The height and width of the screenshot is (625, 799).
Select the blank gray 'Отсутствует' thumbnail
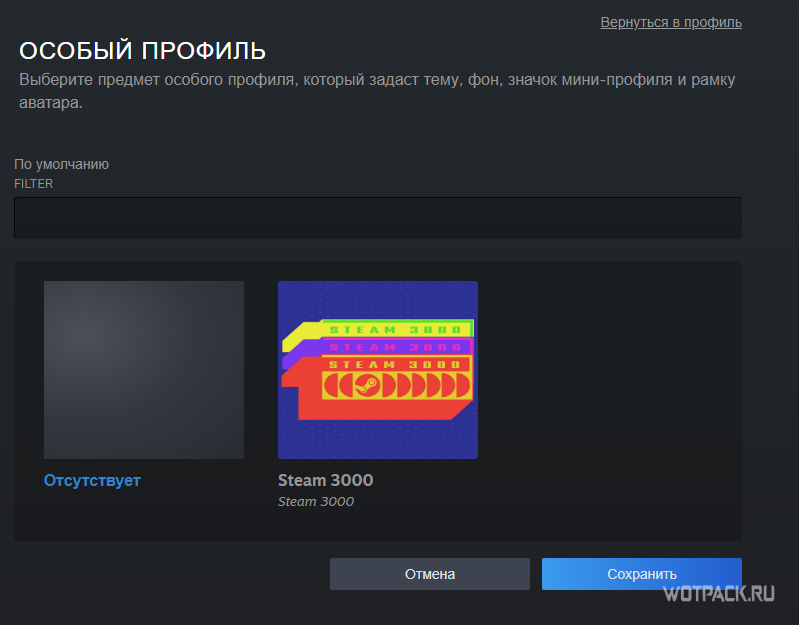143,369
